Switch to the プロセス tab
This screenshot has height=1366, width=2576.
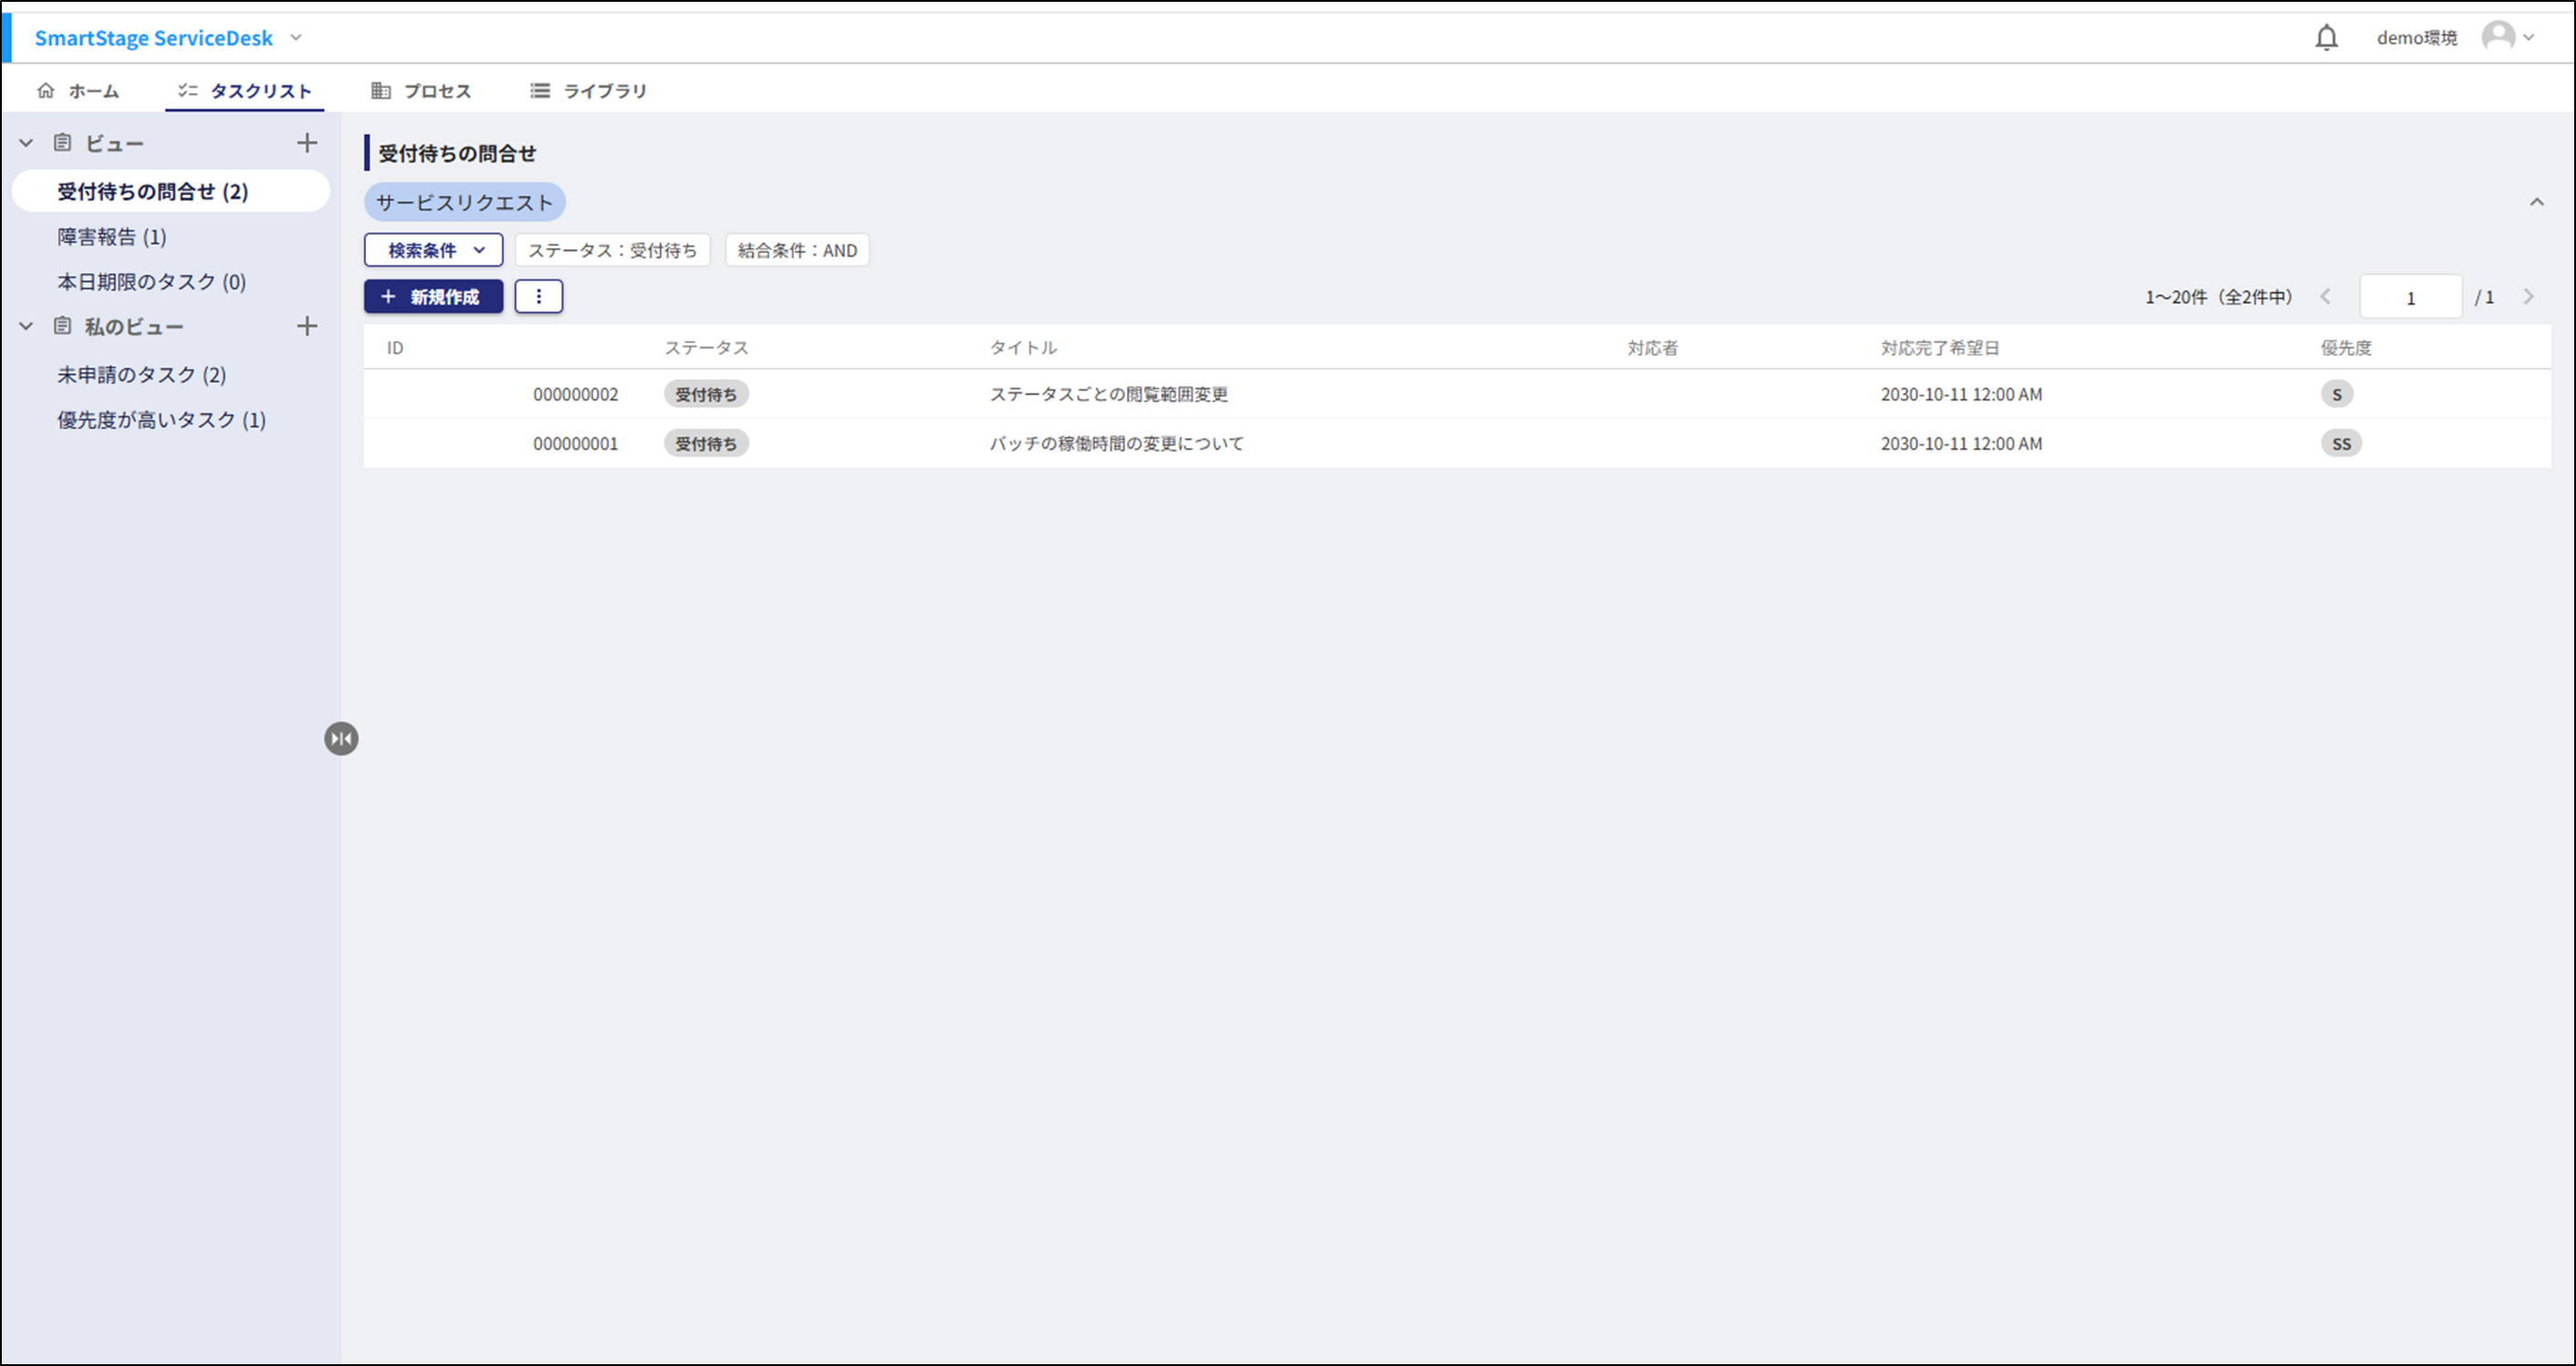click(421, 91)
